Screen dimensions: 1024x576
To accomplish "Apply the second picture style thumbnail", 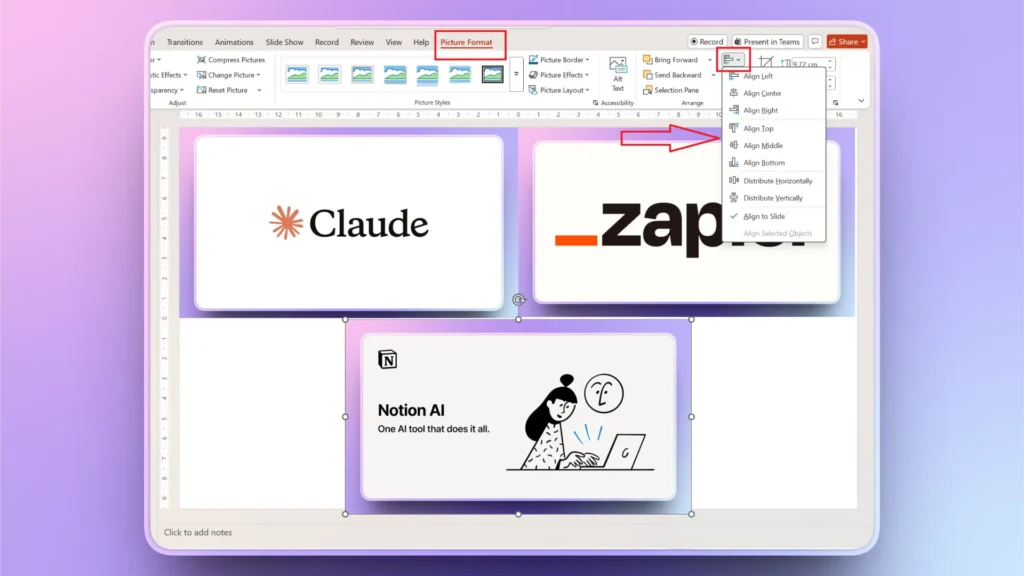I will coord(330,74).
